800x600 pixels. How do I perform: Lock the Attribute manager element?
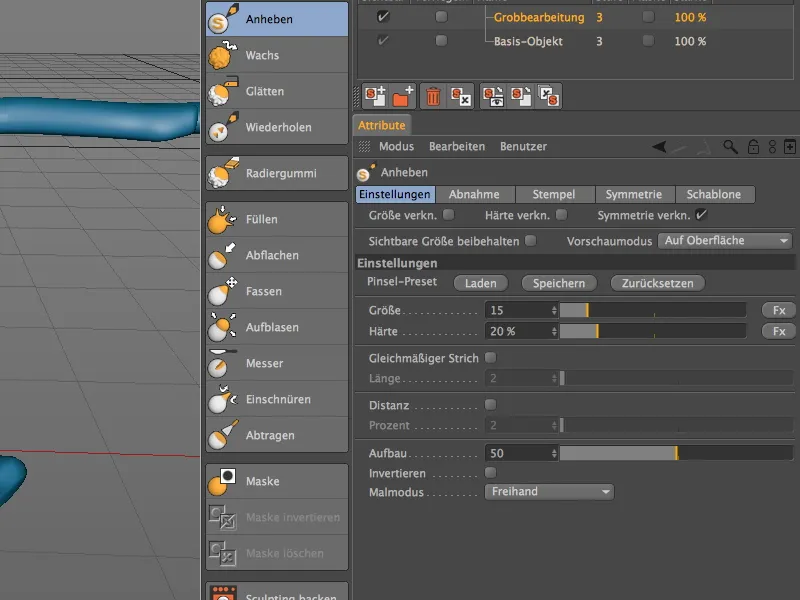(753, 147)
